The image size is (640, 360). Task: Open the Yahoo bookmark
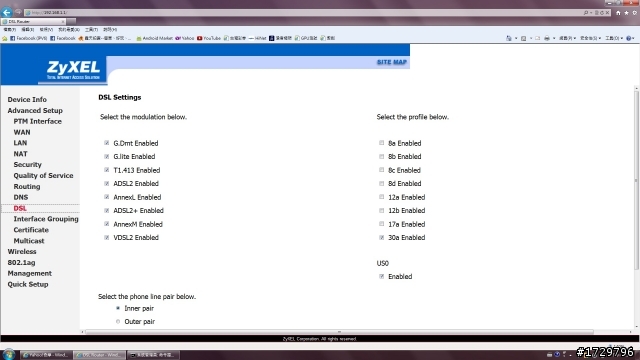(184, 38)
